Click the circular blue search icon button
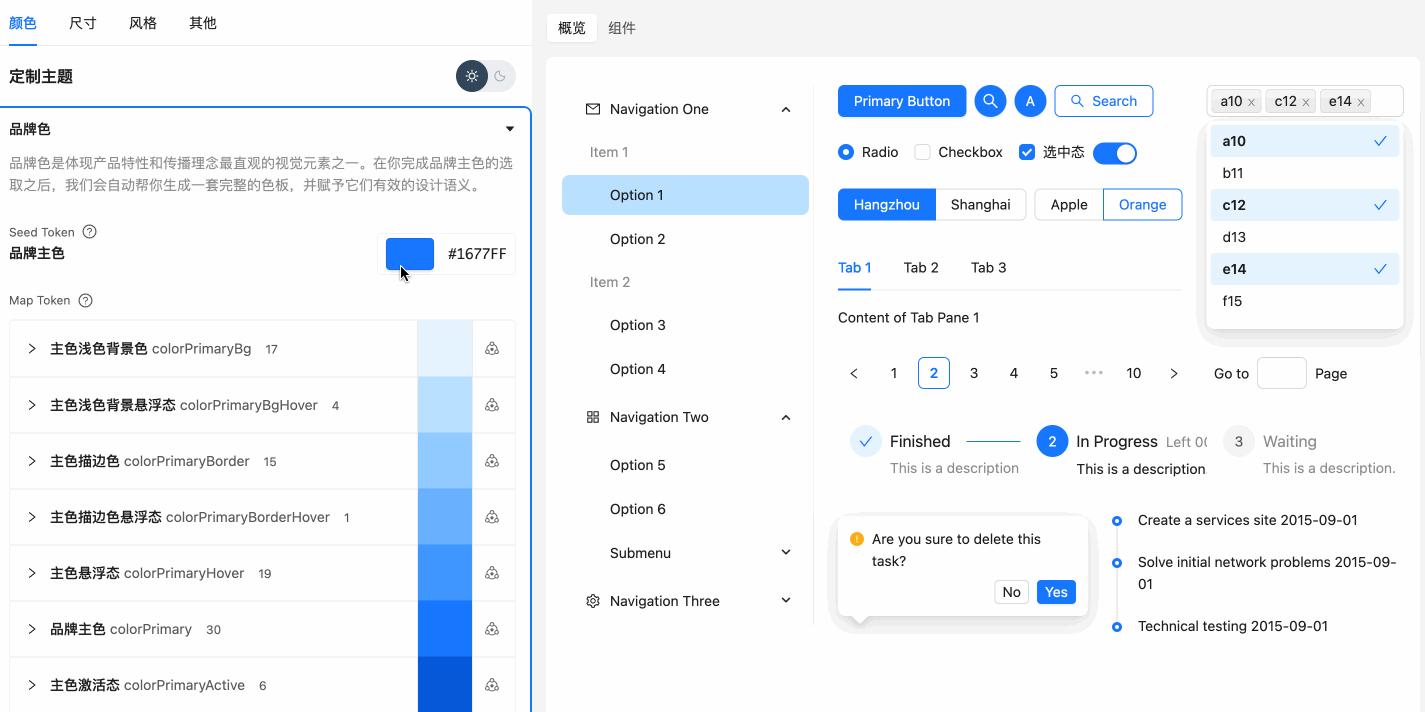 click(x=990, y=100)
